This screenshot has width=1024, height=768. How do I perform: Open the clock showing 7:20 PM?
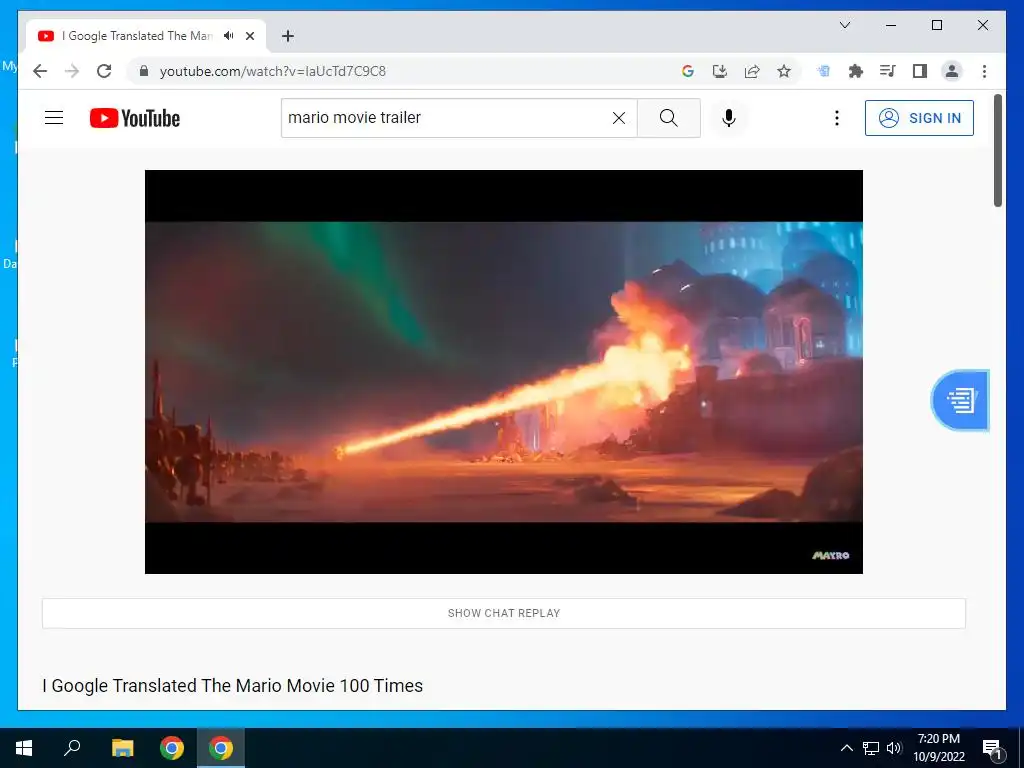point(938,748)
